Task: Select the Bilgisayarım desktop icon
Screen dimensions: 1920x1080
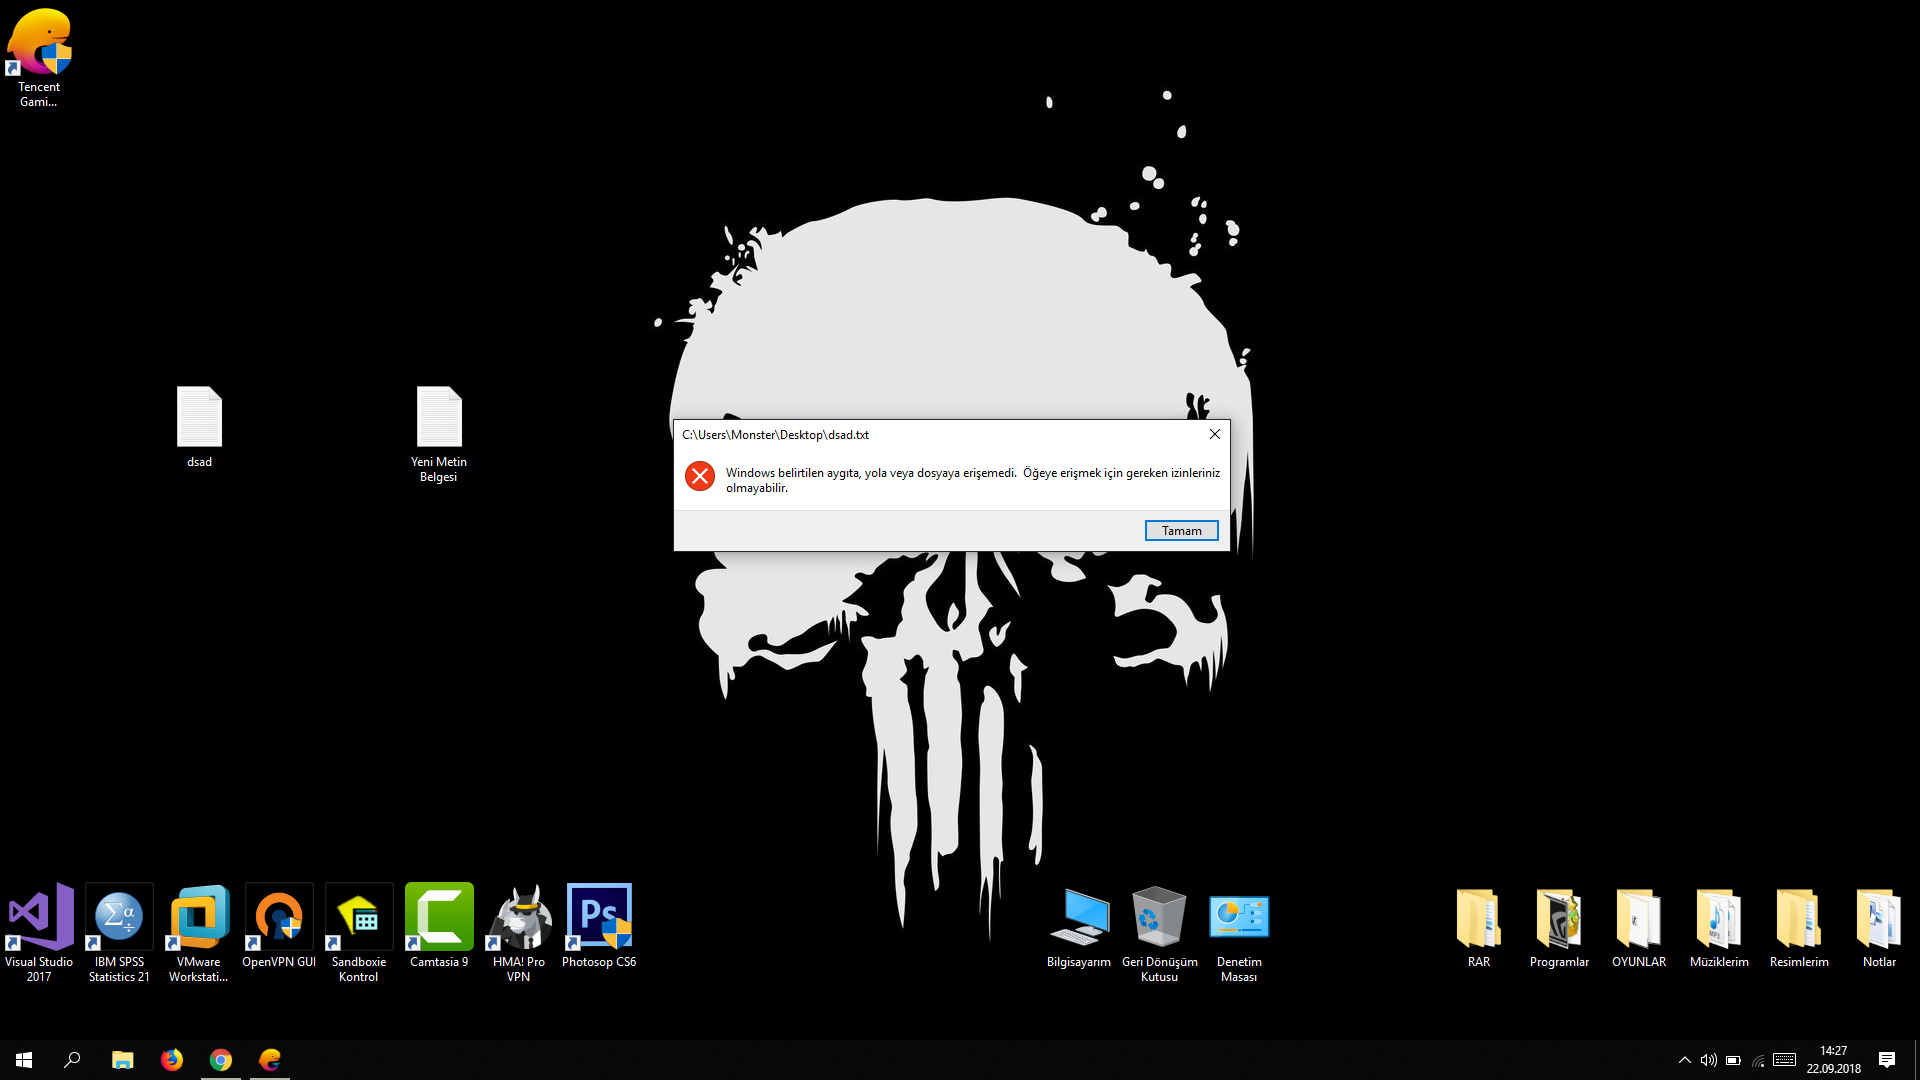Action: tap(1079, 927)
